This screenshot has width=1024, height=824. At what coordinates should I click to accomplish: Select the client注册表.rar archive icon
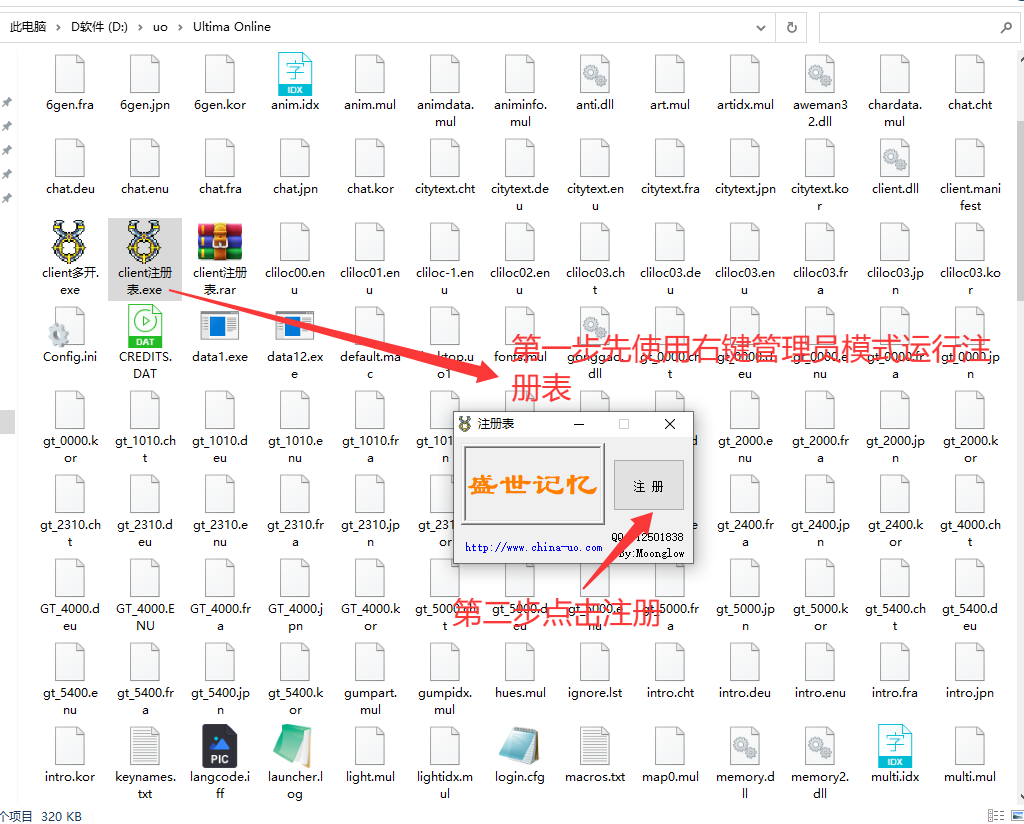point(220,242)
